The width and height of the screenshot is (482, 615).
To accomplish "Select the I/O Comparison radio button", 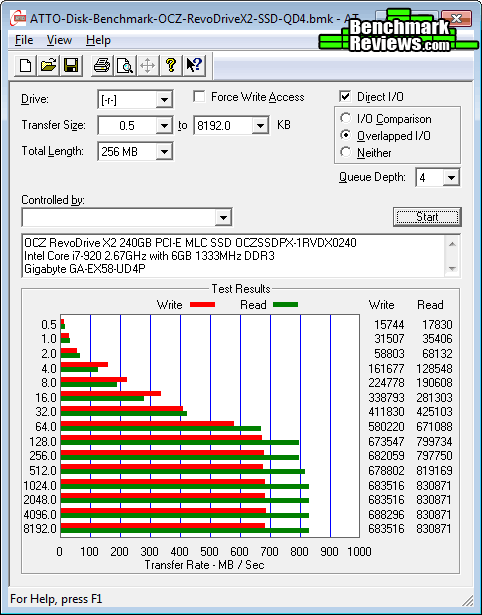I will point(346,118).
